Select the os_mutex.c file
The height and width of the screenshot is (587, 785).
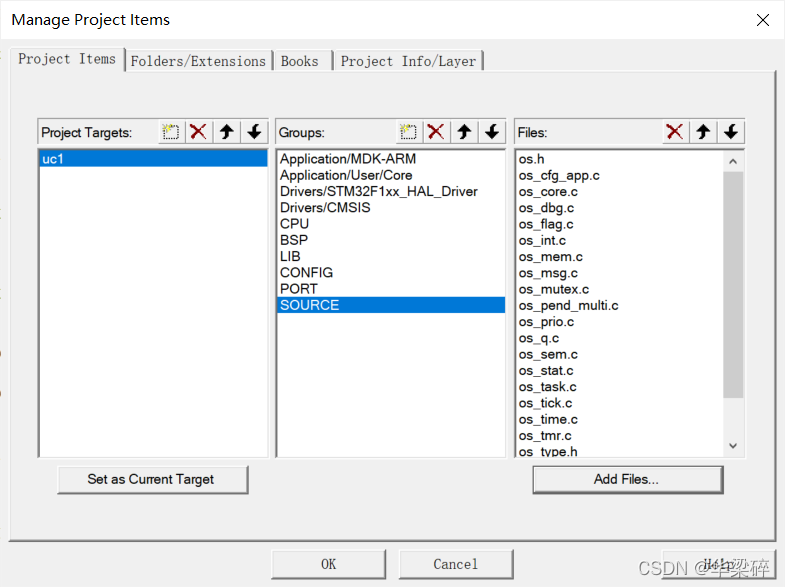(x=620, y=289)
